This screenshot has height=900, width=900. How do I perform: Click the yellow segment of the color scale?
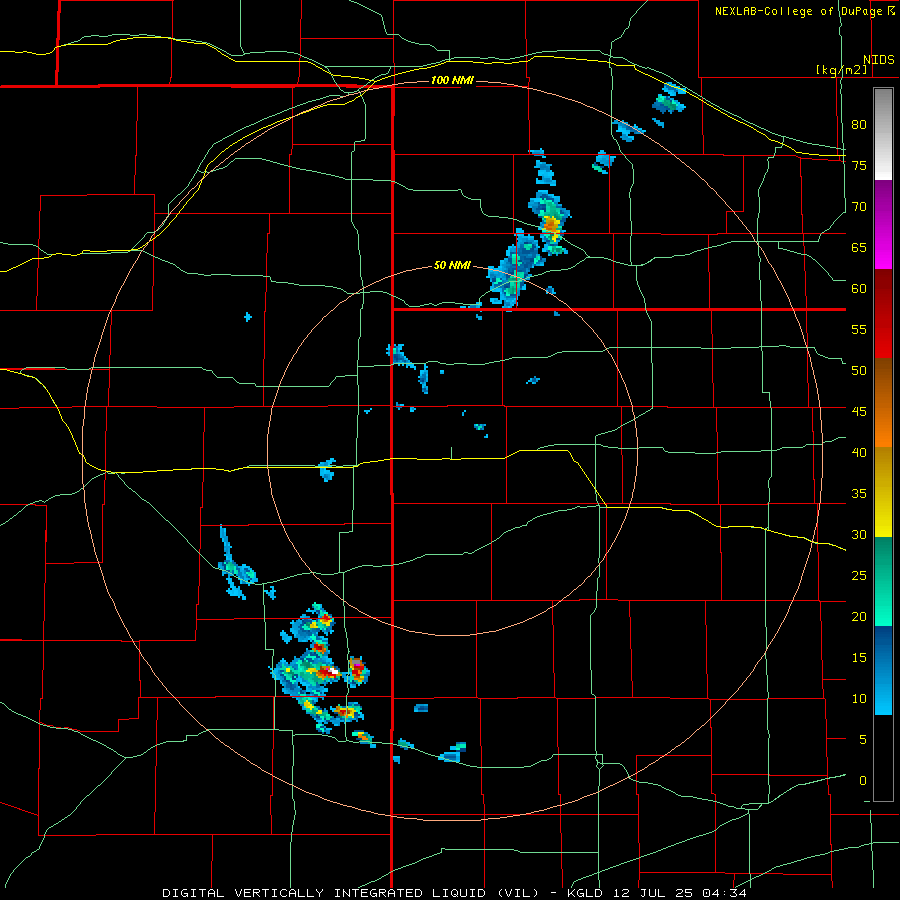point(883,492)
